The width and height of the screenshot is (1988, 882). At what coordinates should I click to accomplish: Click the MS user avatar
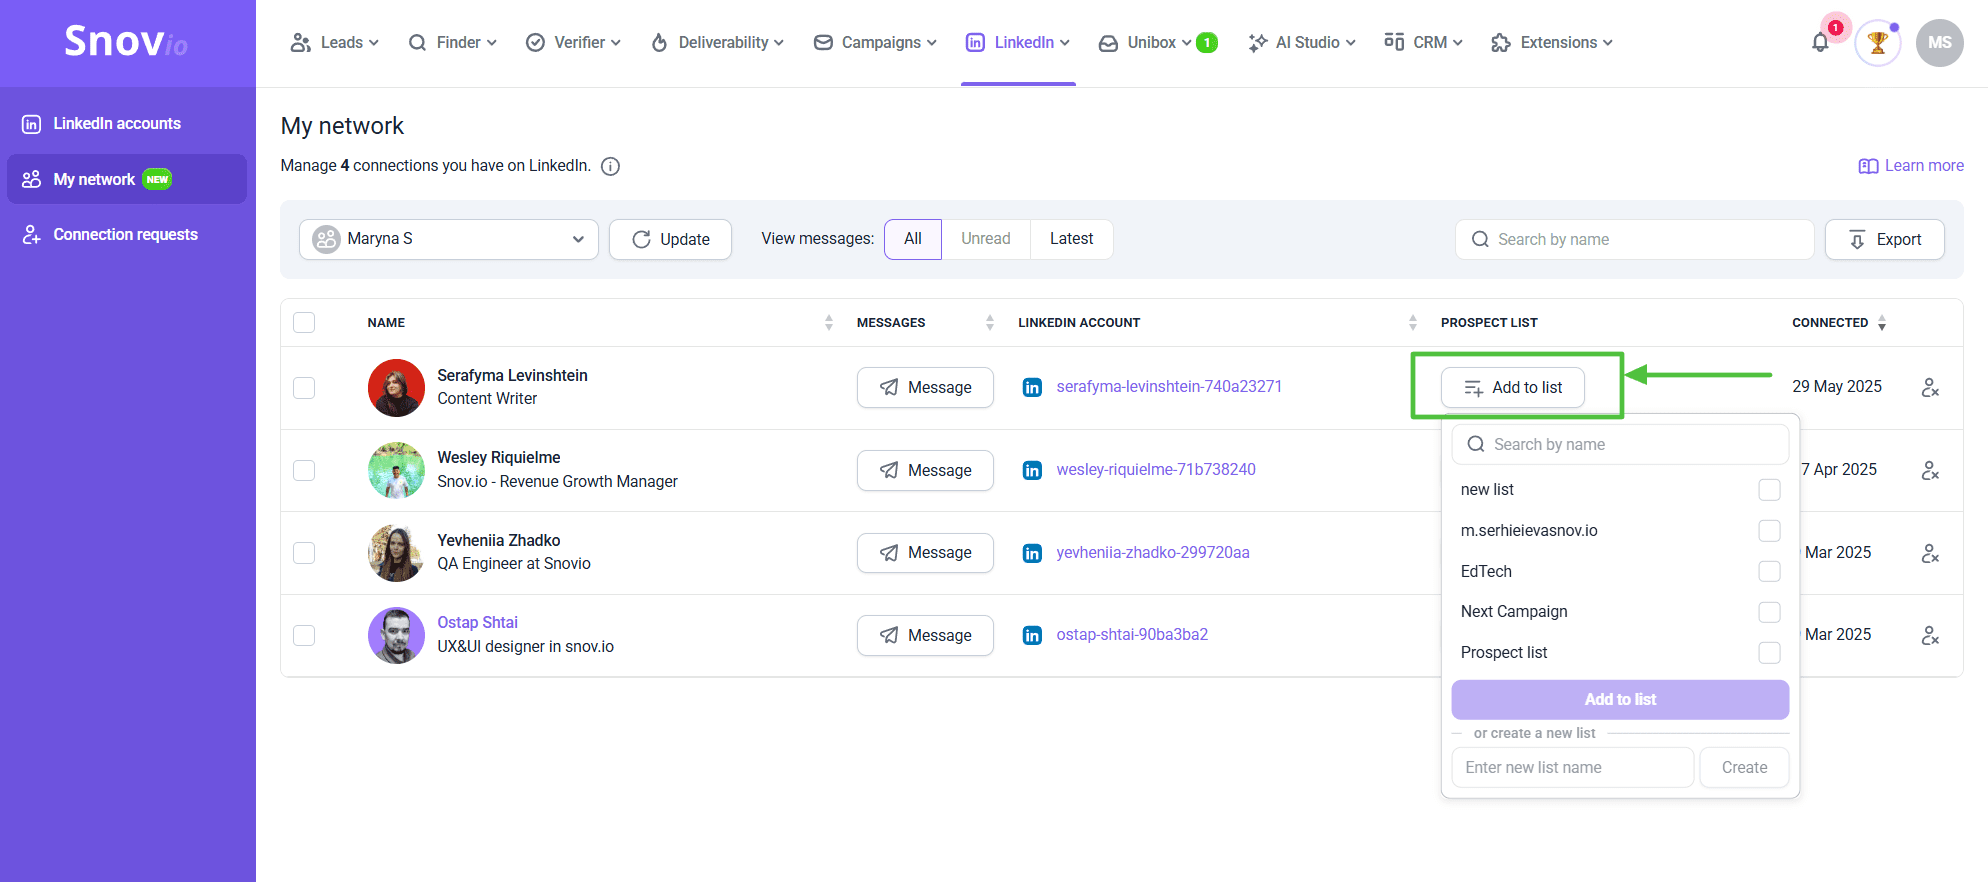tap(1939, 43)
